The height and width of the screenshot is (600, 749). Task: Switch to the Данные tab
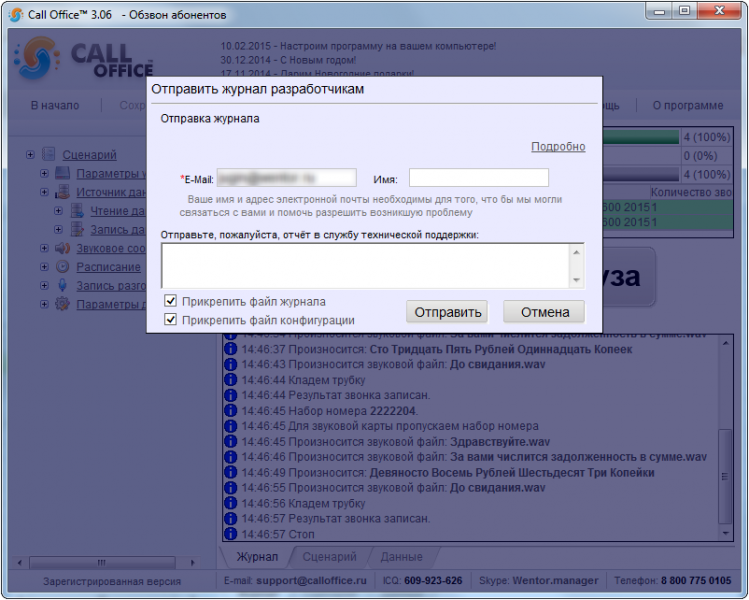click(401, 557)
